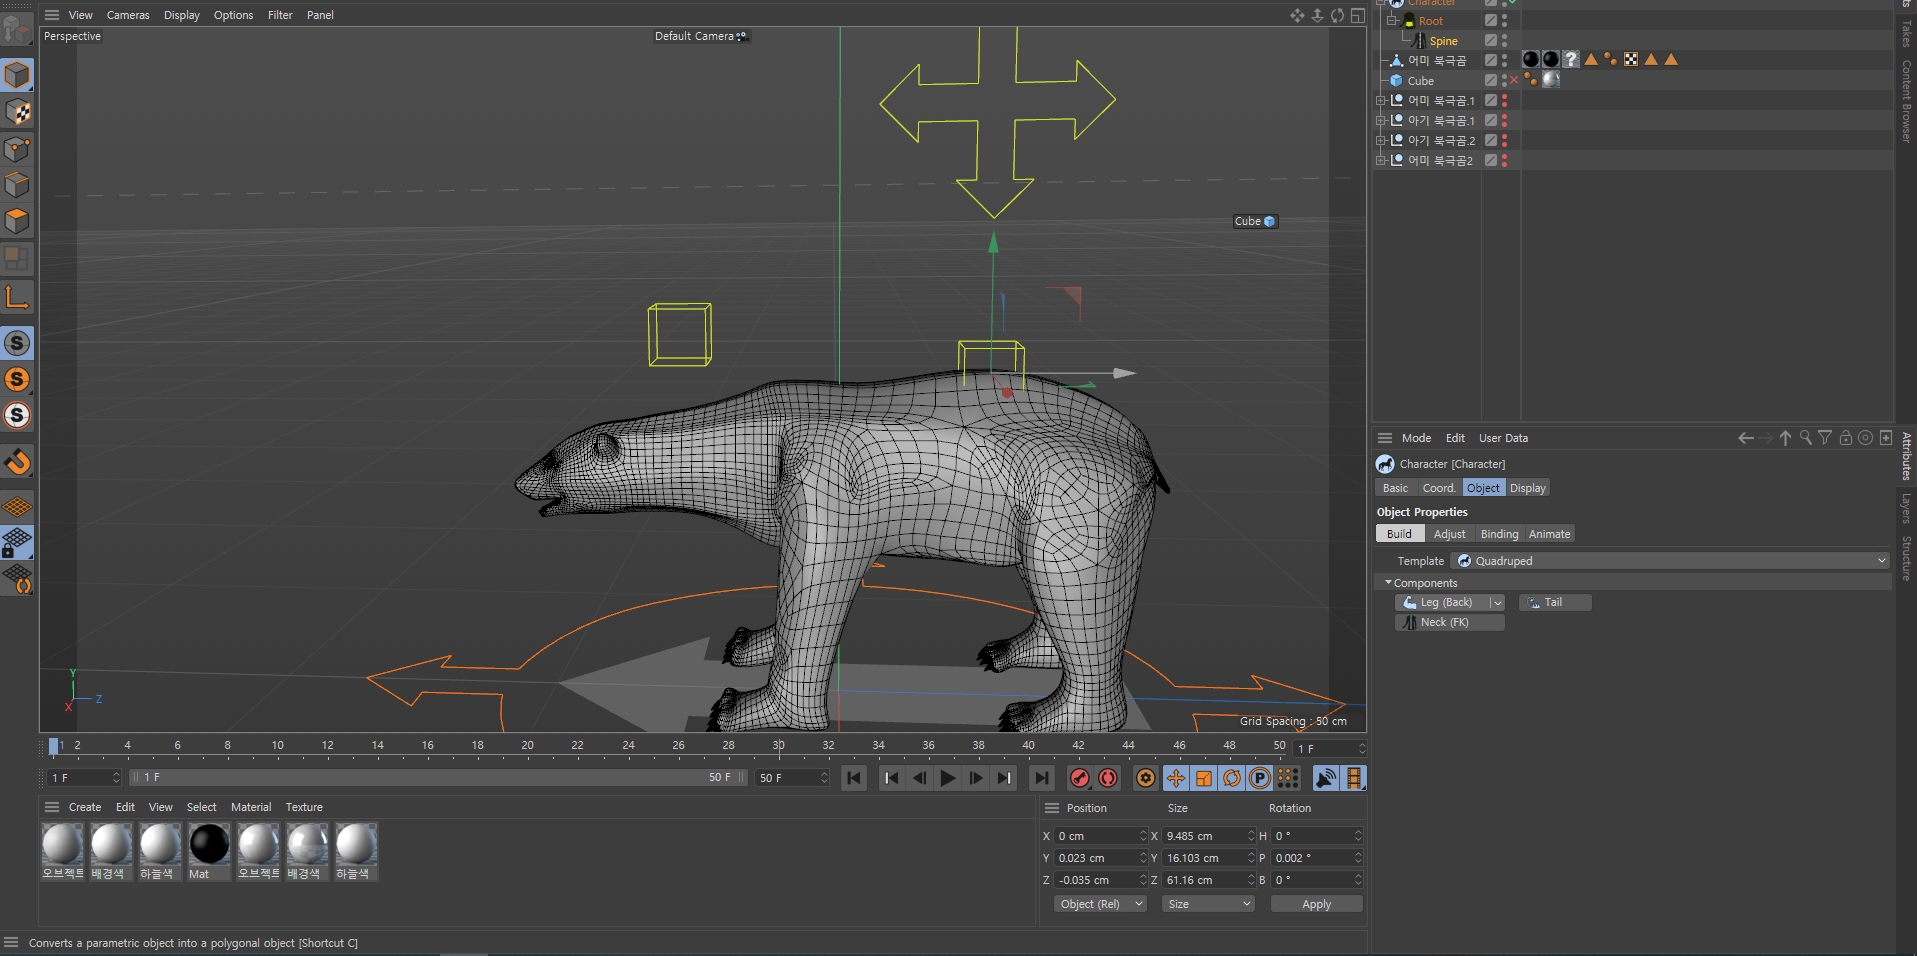
Task: Open the Size mode dropdown
Action: [x=1207, y=904]
